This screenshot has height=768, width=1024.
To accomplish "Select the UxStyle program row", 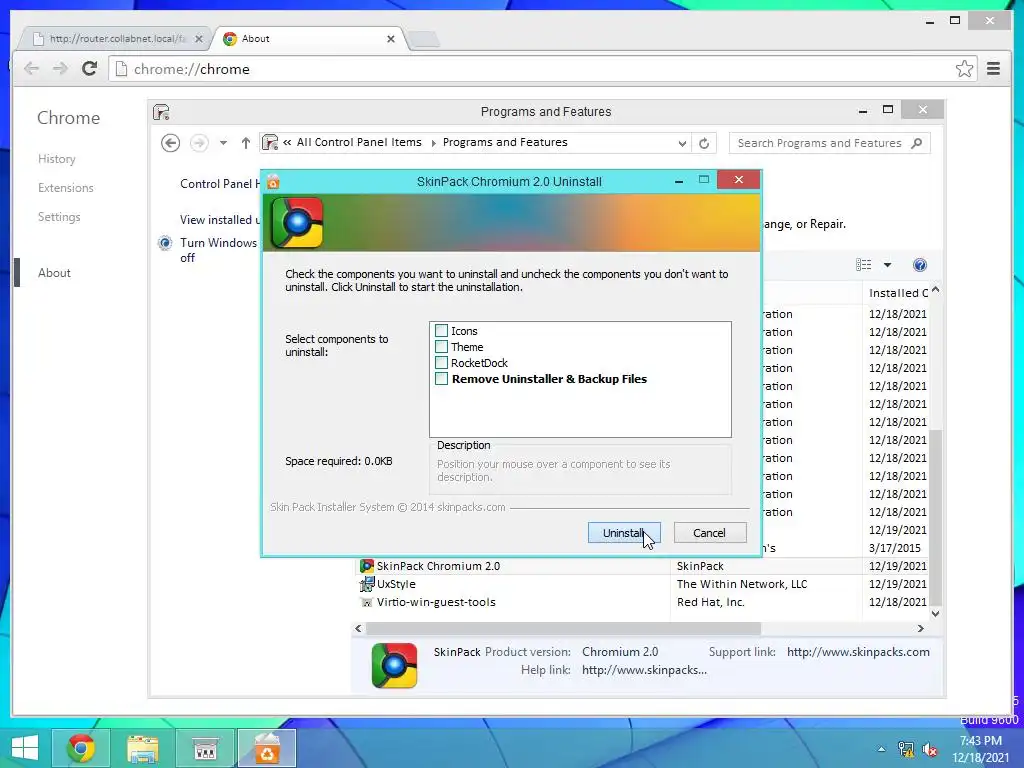I will (643, 584).
